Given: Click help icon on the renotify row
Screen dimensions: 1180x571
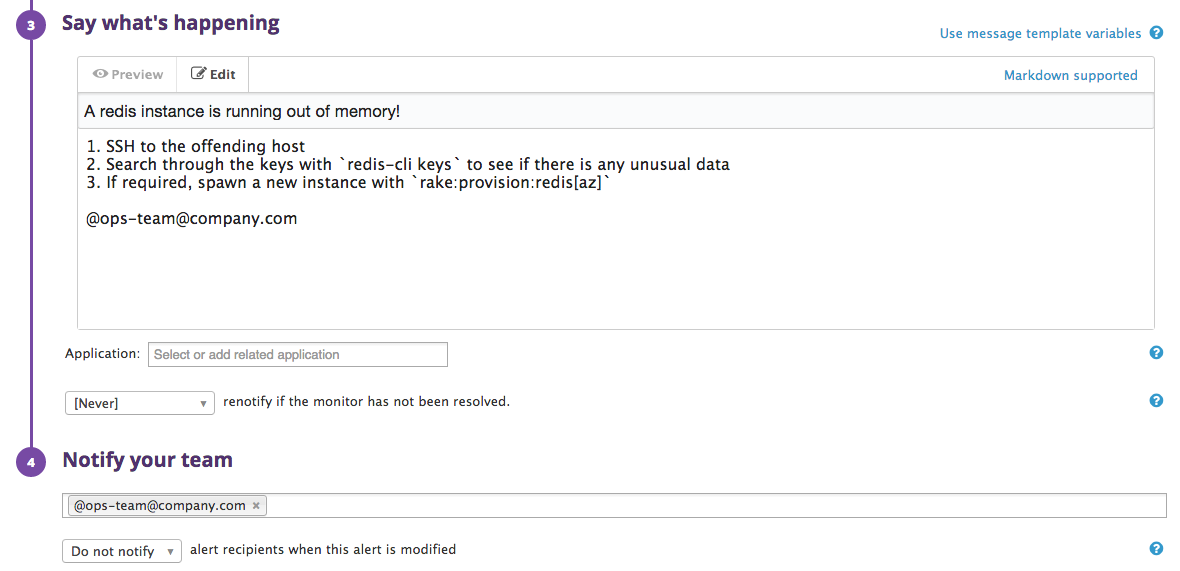Looking at the screenshot, I should [1156, 401].
